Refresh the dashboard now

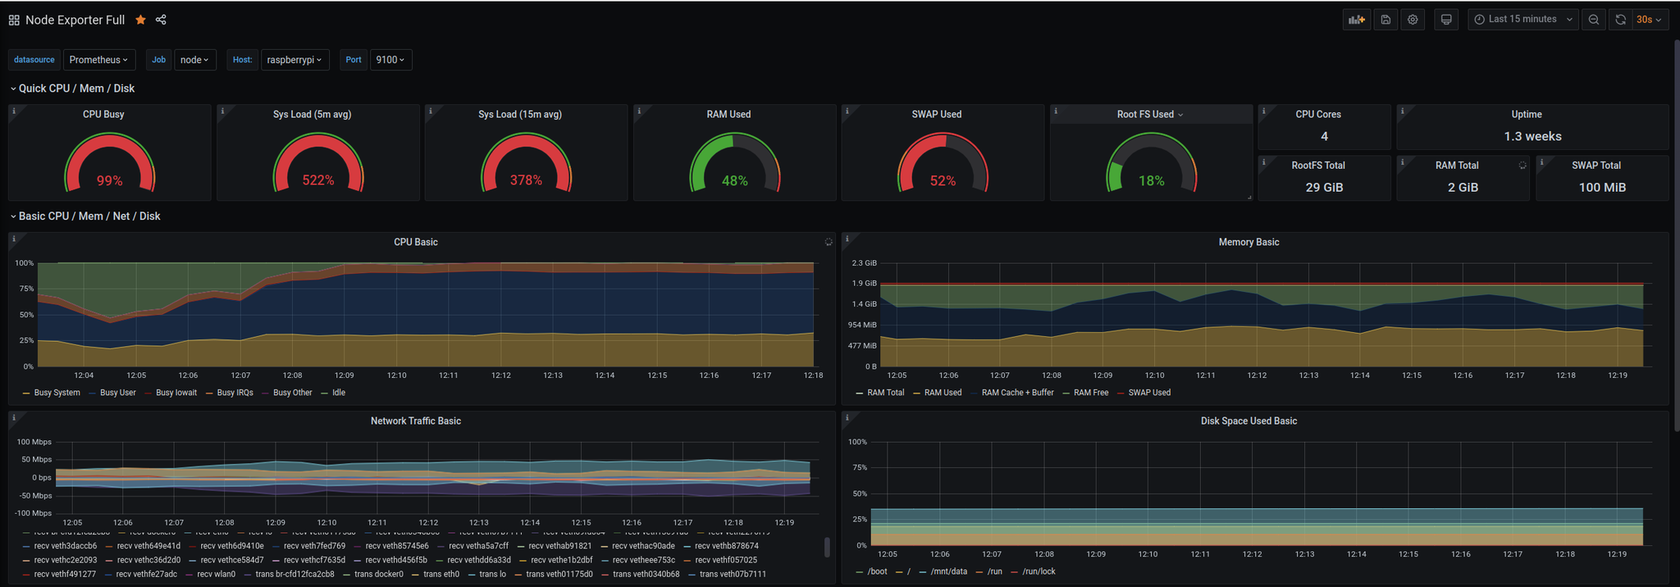[x=1621, y=19]
